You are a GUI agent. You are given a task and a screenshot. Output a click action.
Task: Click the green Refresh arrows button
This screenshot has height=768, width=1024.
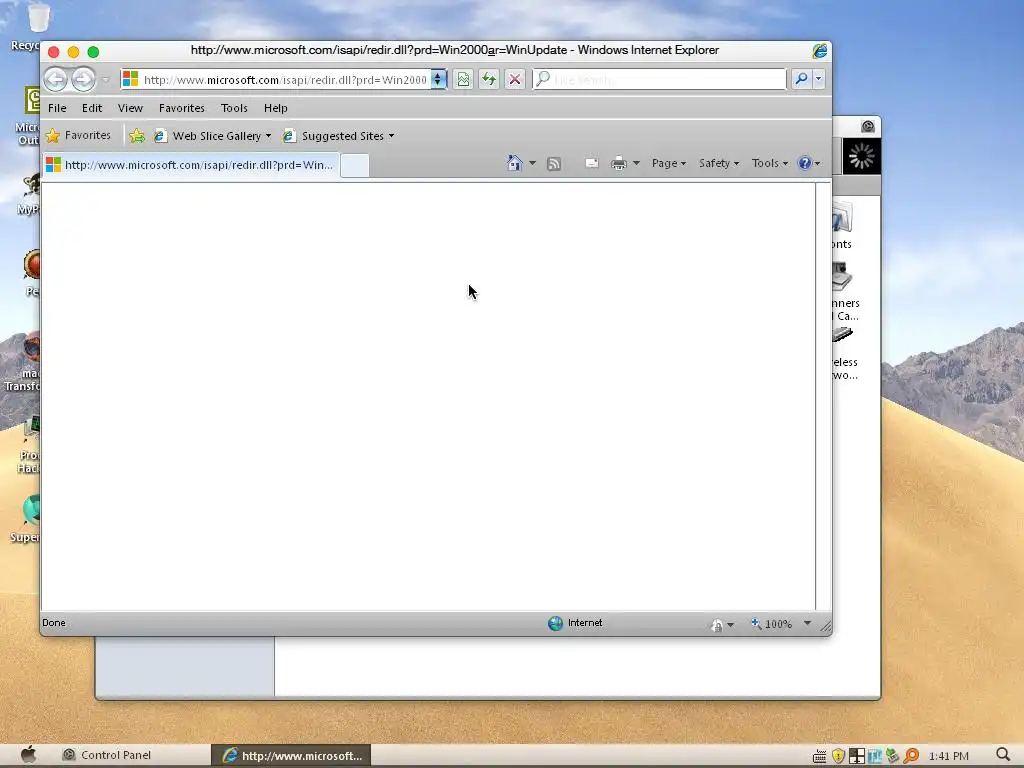tap(488, 80)
